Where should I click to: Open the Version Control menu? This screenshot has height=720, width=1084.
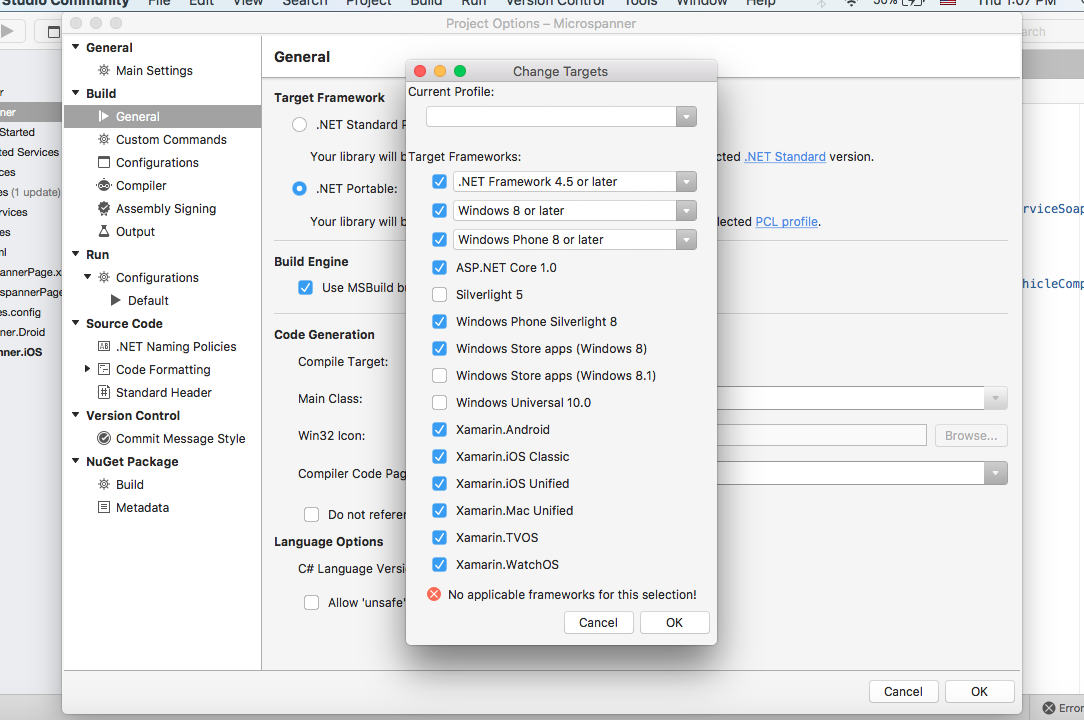click(554, 4)
